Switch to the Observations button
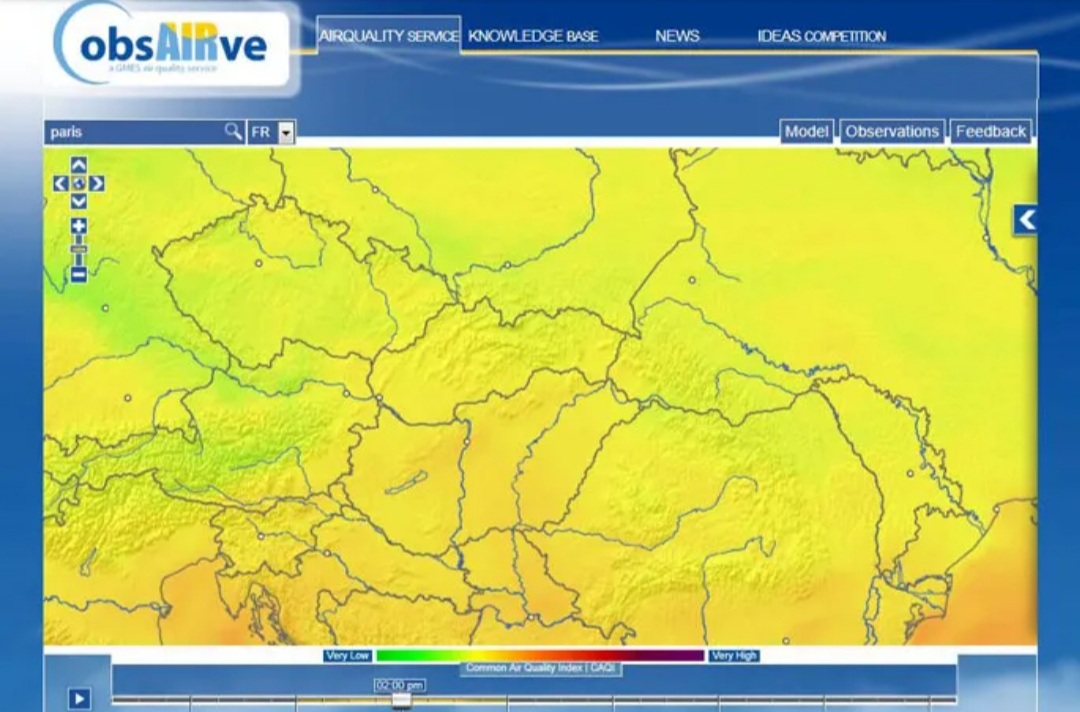The width and height of the screenshot is (1080, 712). tap(891, 131)
